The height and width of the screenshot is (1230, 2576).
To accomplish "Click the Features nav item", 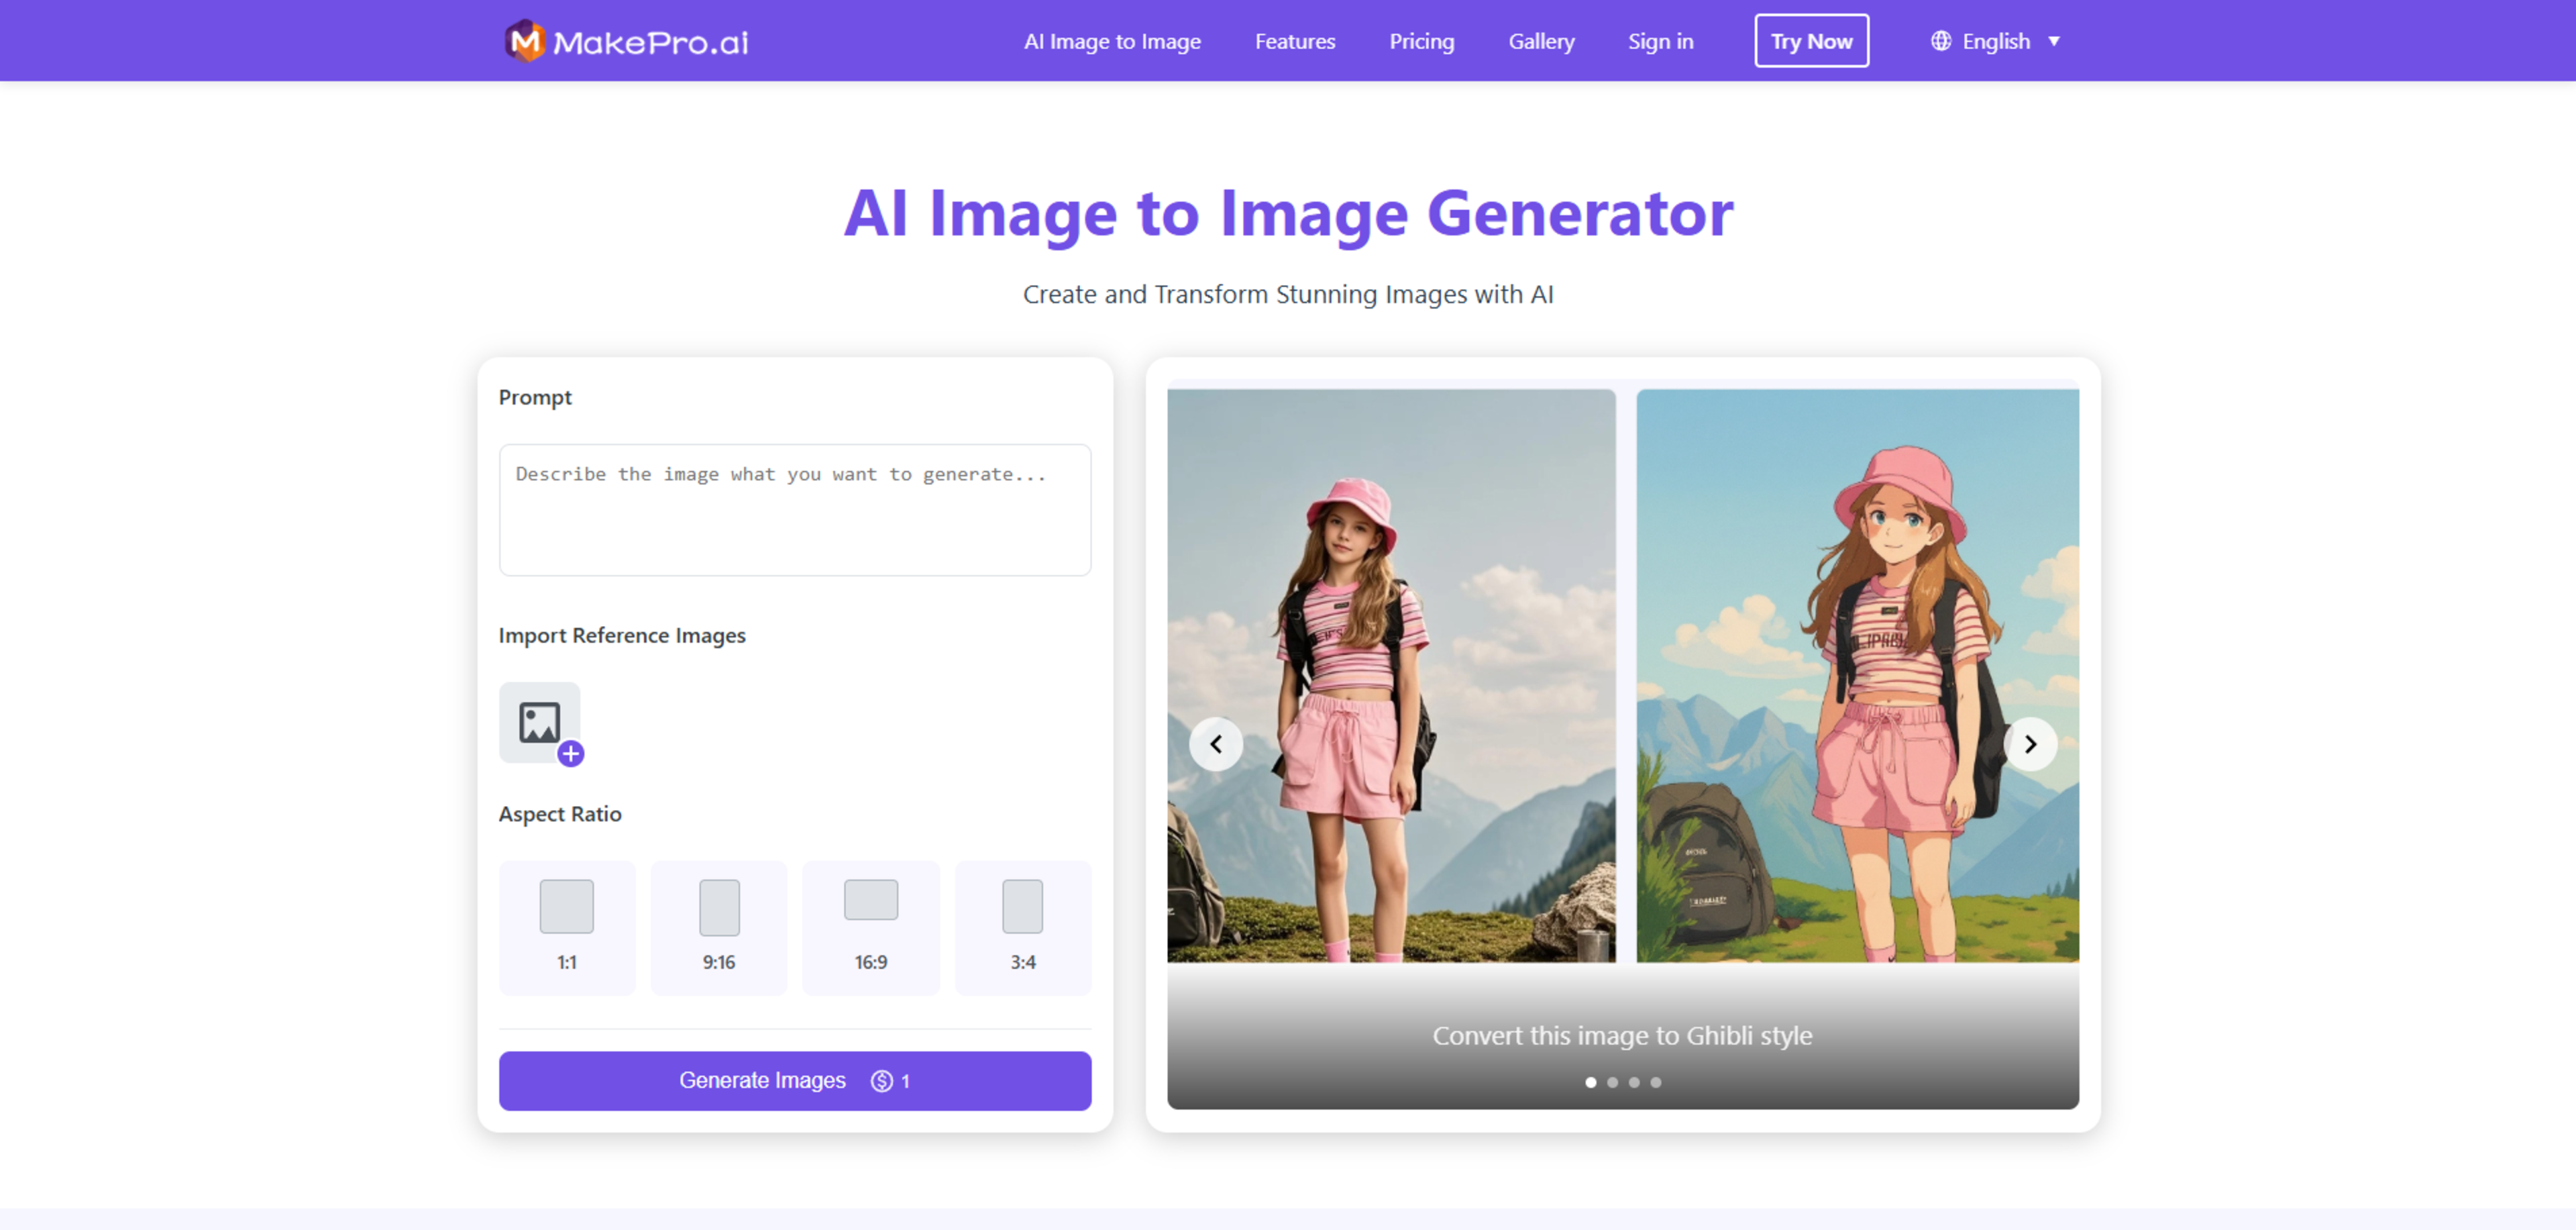I will [x=1295, y=41].
